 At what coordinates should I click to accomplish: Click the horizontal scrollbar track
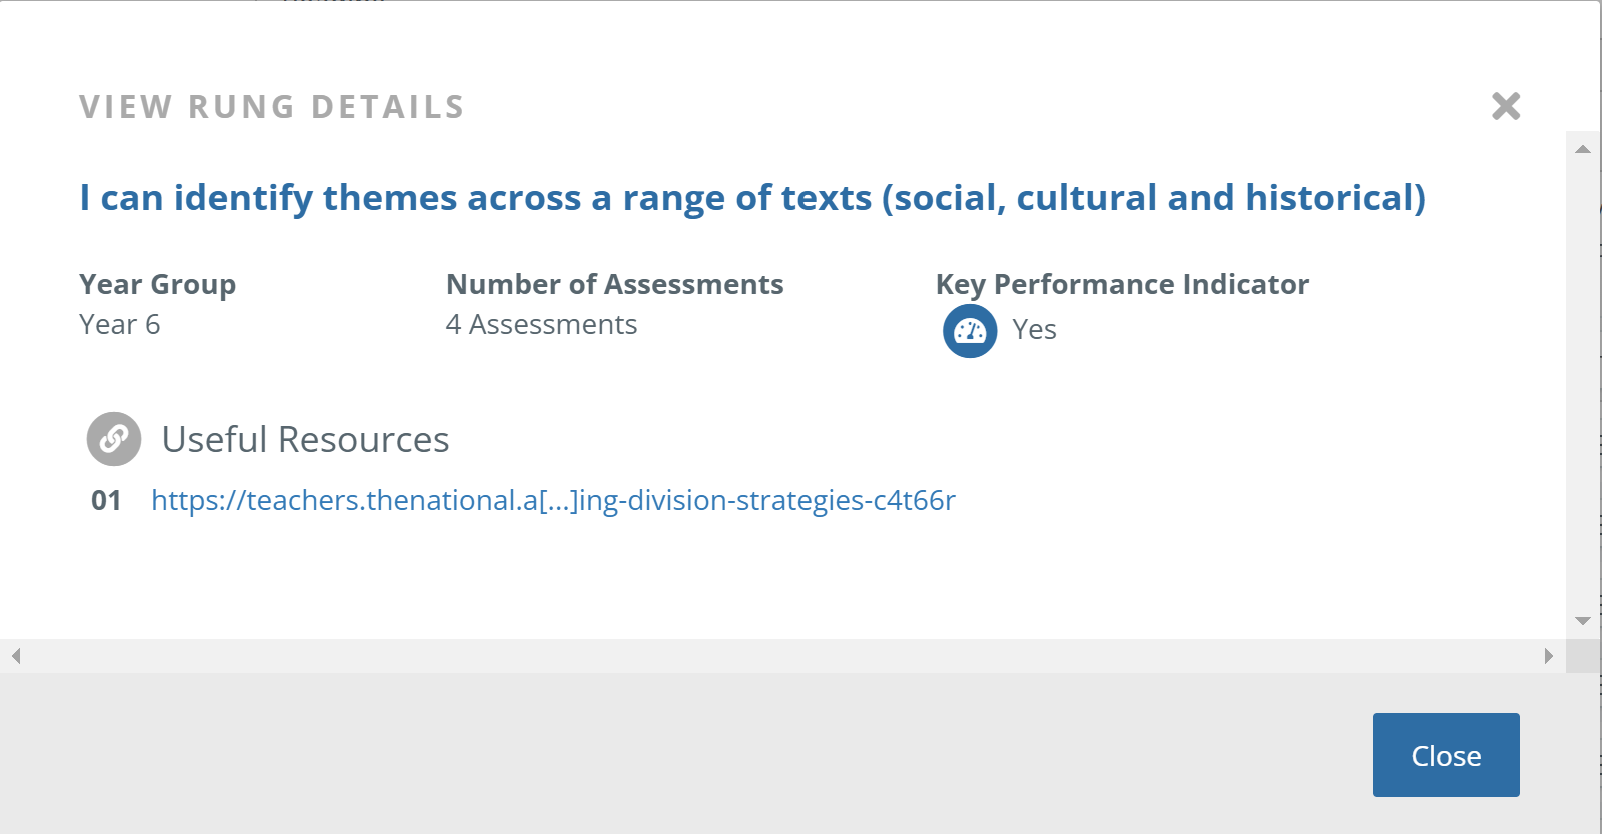(x=782, y=656)
